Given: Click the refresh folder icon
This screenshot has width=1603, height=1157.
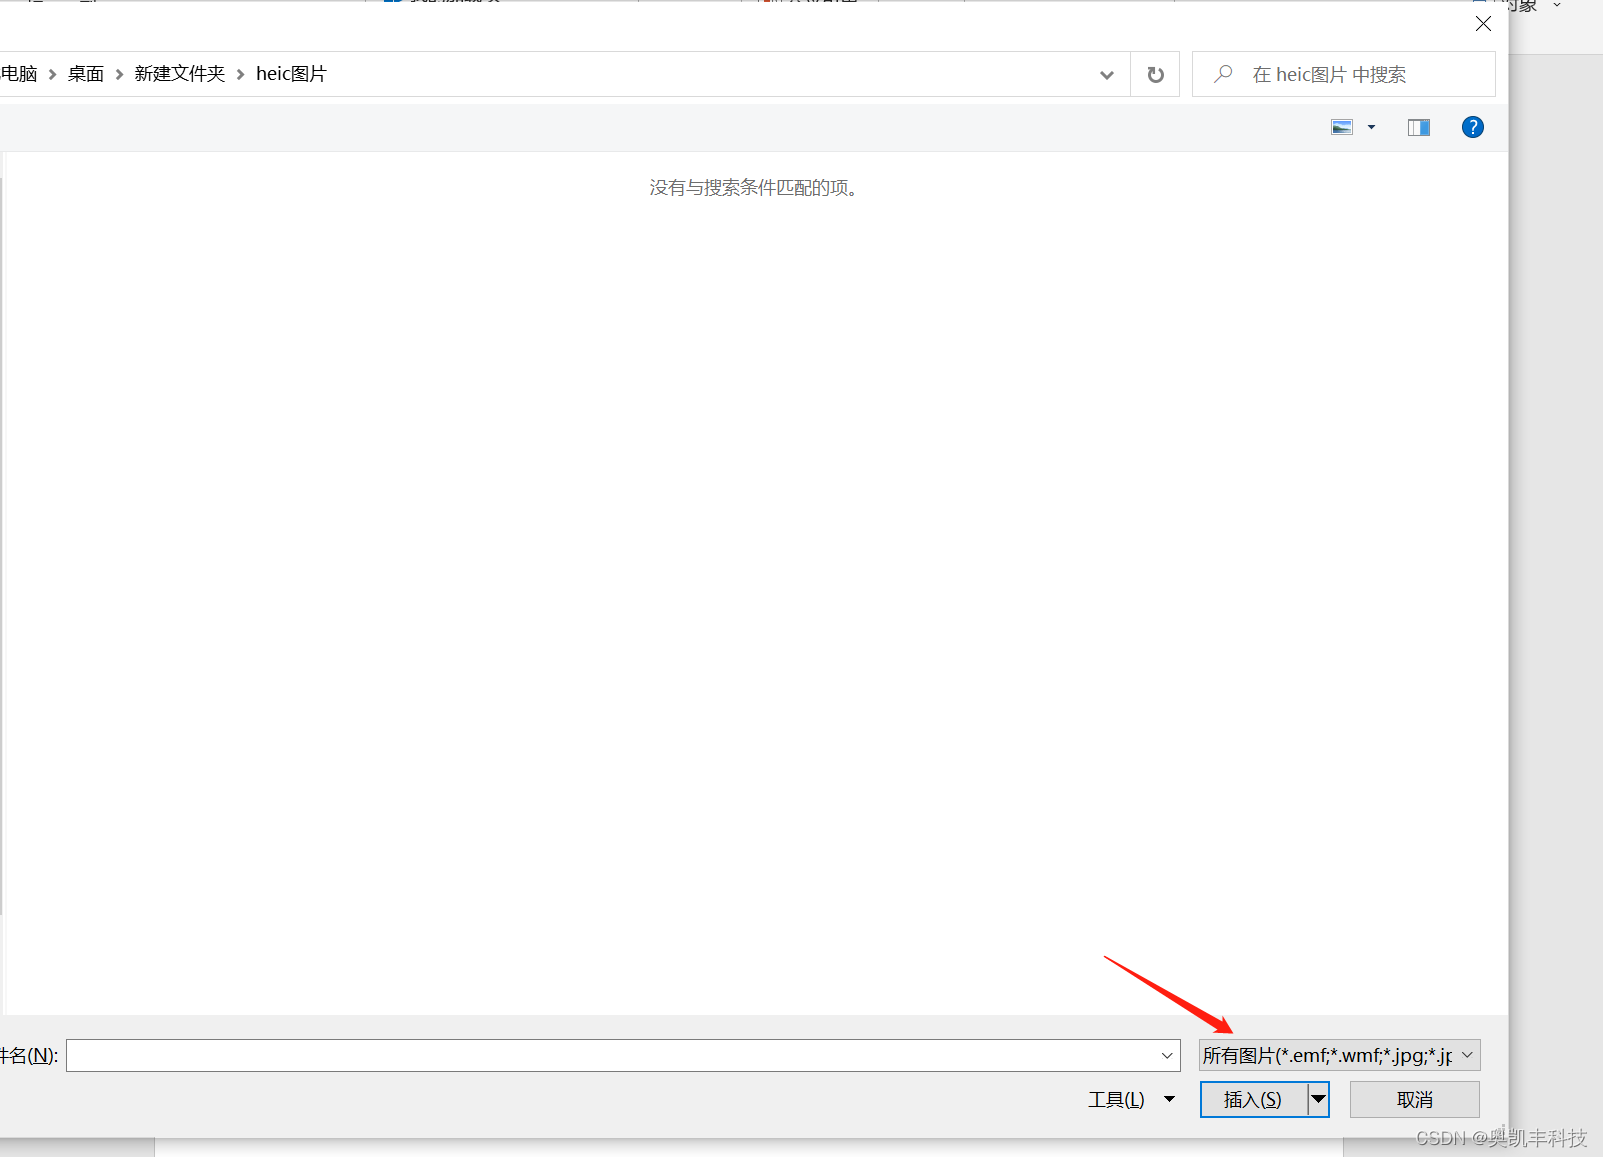Looking at the screenshot, I should pos(1155,75).
